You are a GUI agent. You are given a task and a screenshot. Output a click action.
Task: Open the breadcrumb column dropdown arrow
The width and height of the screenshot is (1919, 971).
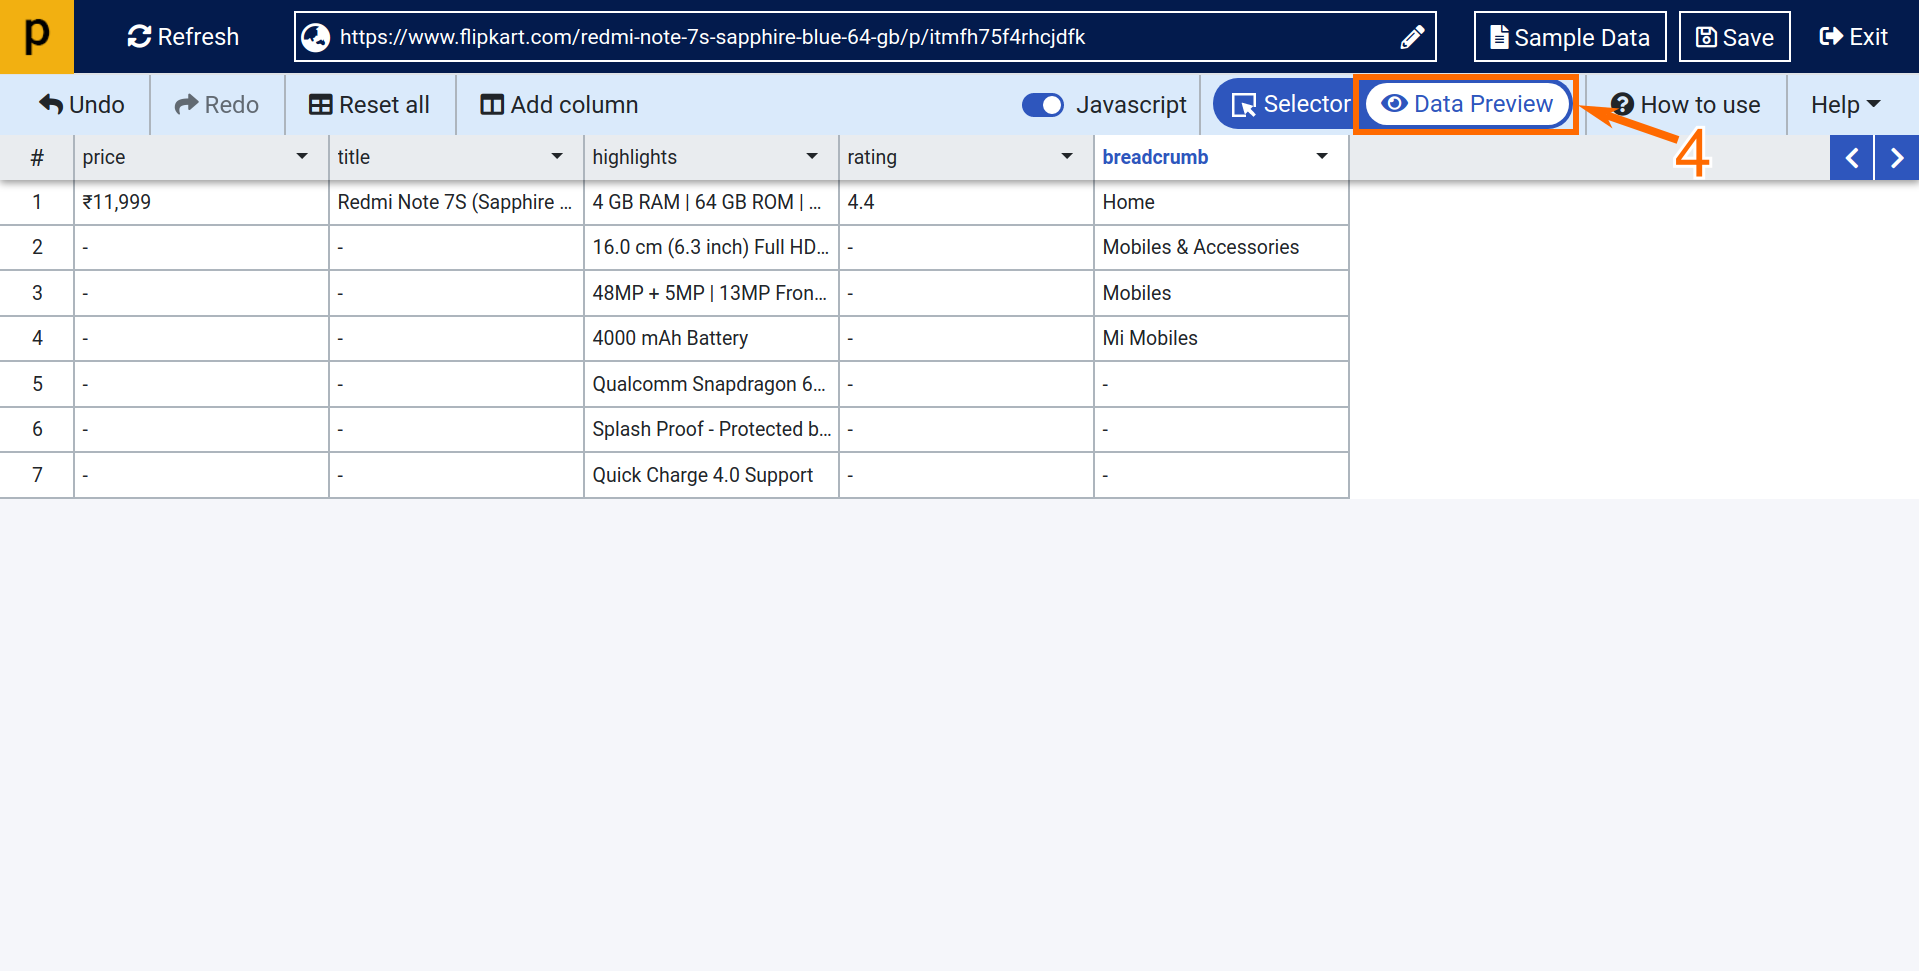click(x=1322, y=157)
